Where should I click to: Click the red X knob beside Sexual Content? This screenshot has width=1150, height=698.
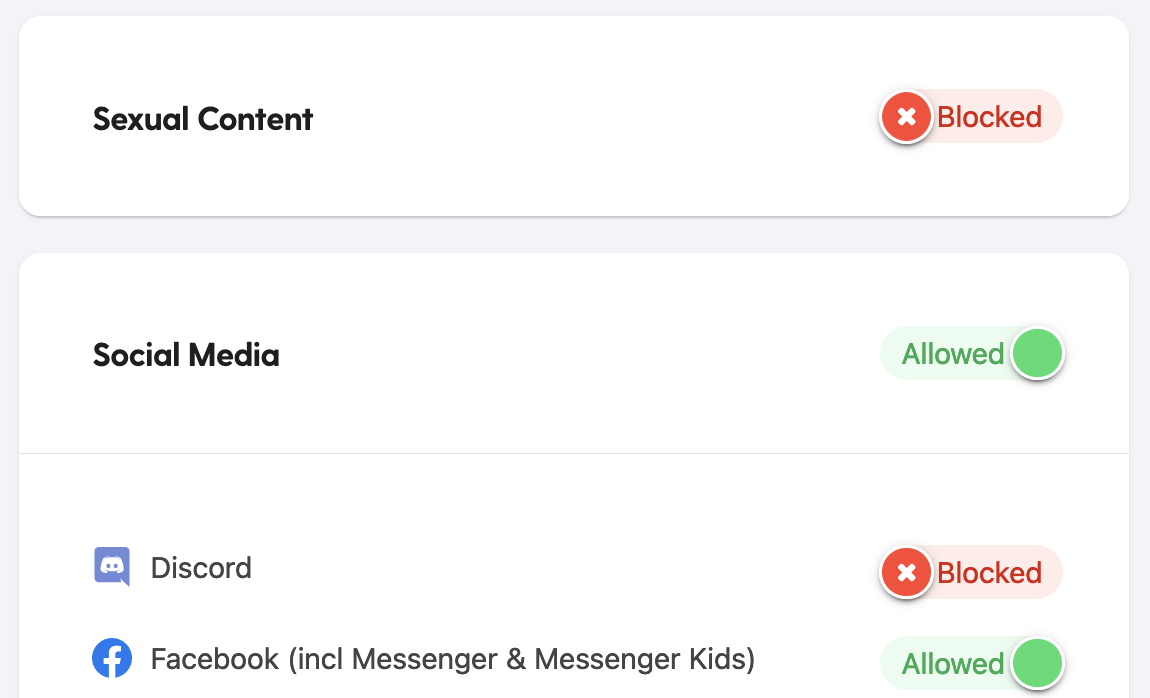coord(907,117)
